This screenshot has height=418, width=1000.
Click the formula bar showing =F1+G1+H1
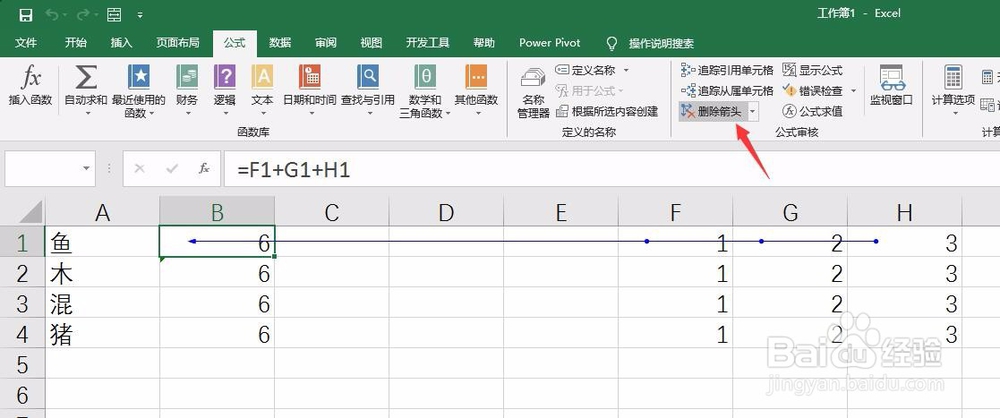click(612, 169)
